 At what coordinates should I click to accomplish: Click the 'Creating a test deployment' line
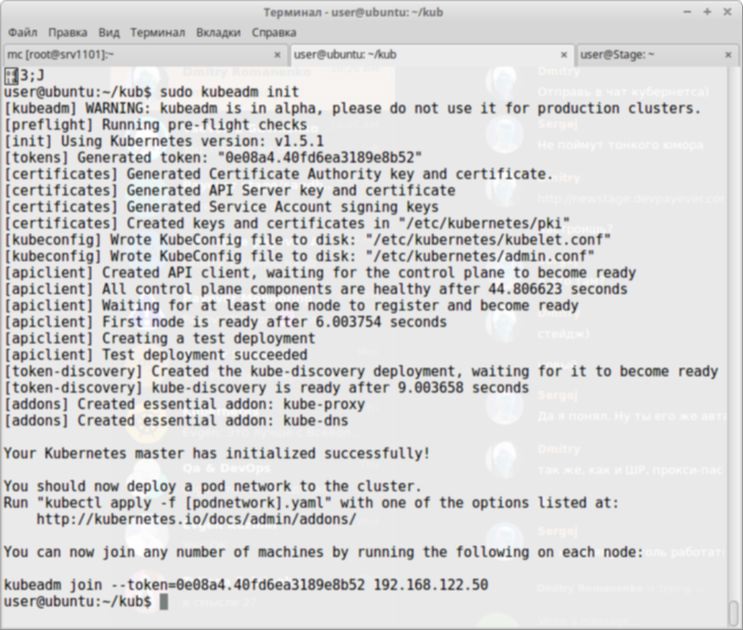click(x=159, y=338)
